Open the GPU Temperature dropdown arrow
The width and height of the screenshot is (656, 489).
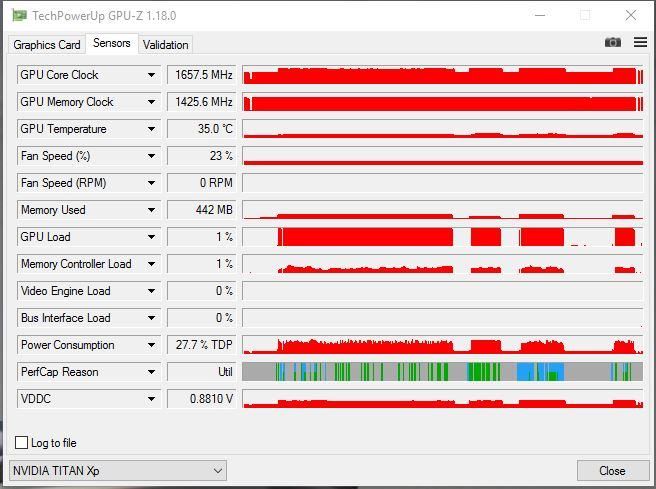(151, 129)
